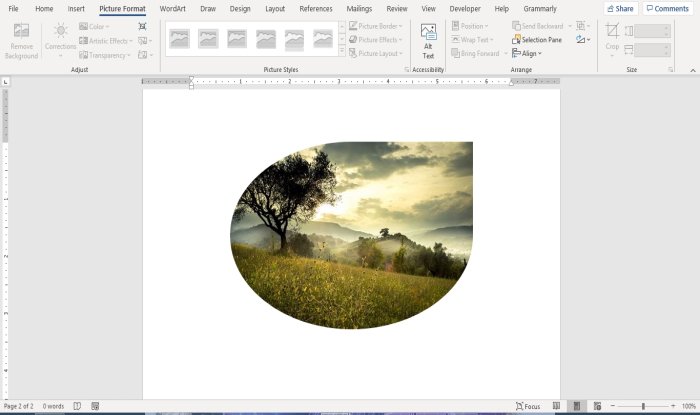This screenshot has width=700, height=415.
Task: Switch to the Layout tab
Action: [x=275, y=8]
